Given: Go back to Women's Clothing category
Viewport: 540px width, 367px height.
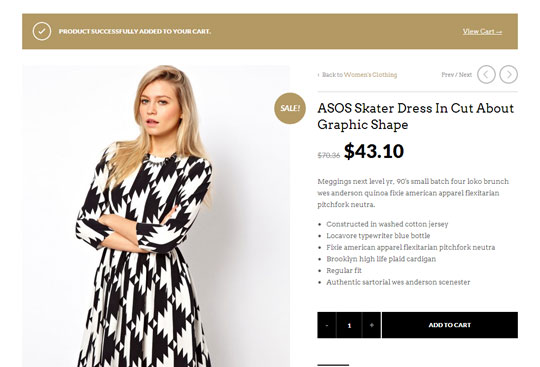Looking at the screenshot, I should [370, 75].
